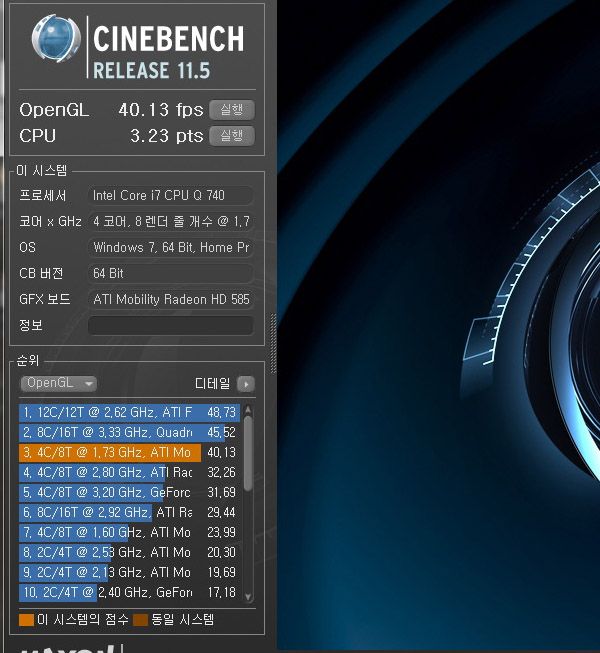Select ranking row 8. 2C/4T @ 2.53 GHz
This screenshot has width=600, height=653.
point(129,552)
